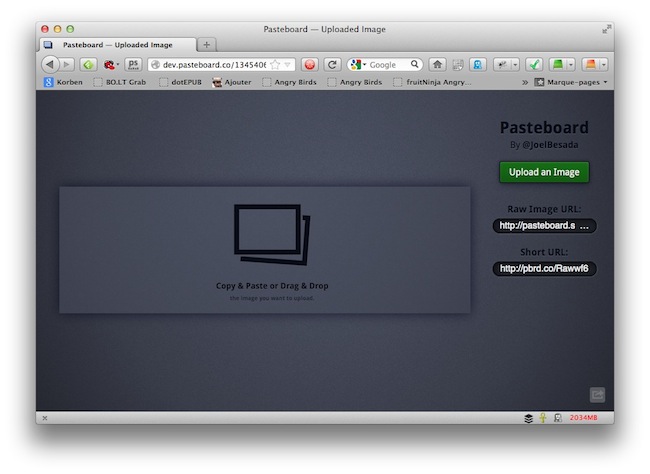Close the add-on bar with X

coord(45,418)
